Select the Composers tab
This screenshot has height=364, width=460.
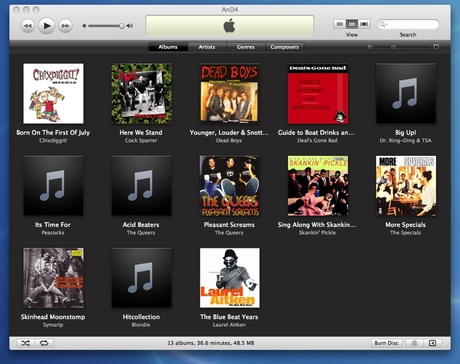pos(284,47)
